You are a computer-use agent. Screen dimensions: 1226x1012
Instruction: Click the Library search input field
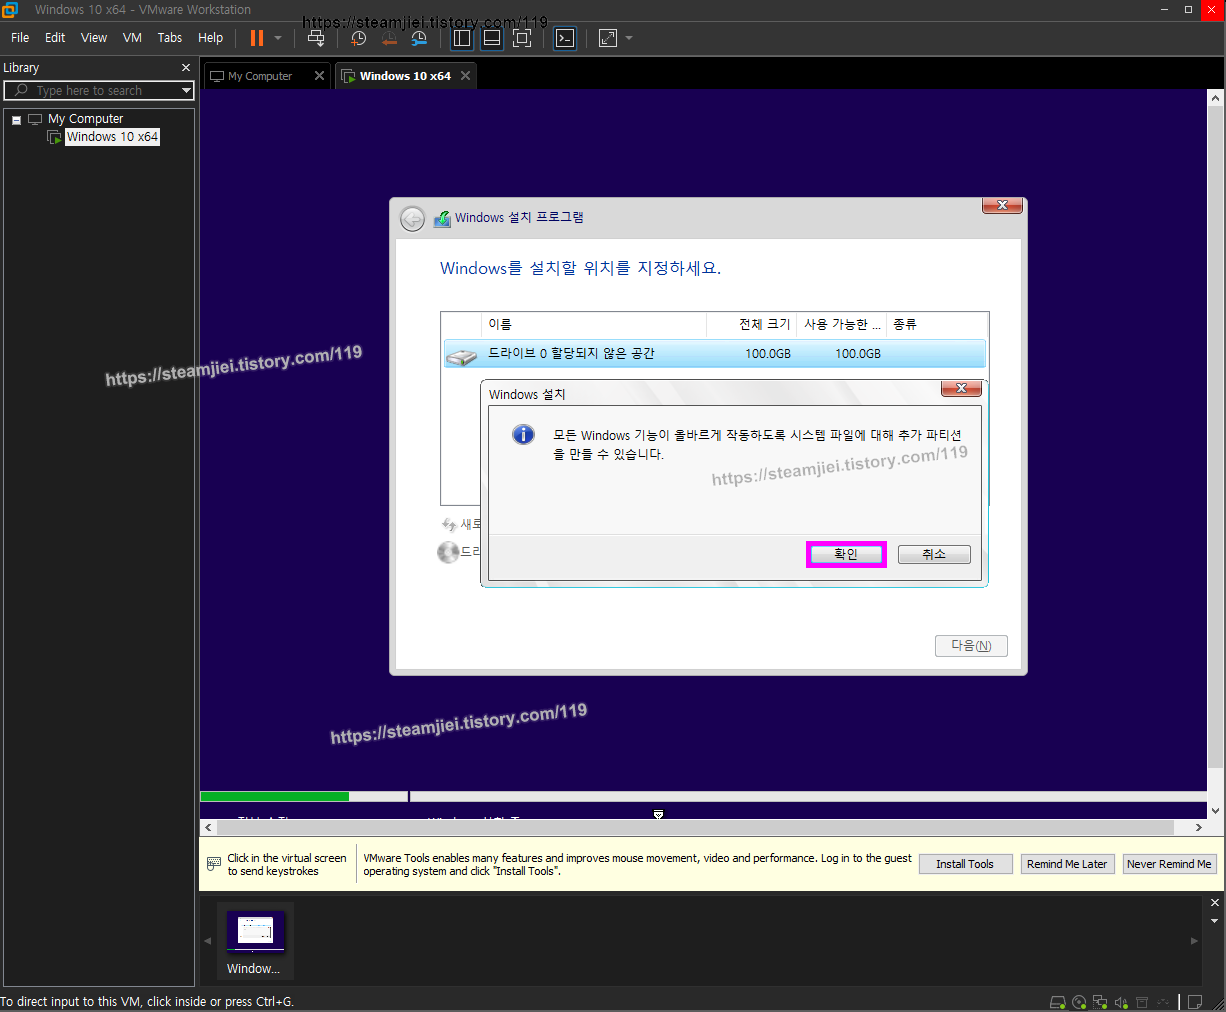91,91
